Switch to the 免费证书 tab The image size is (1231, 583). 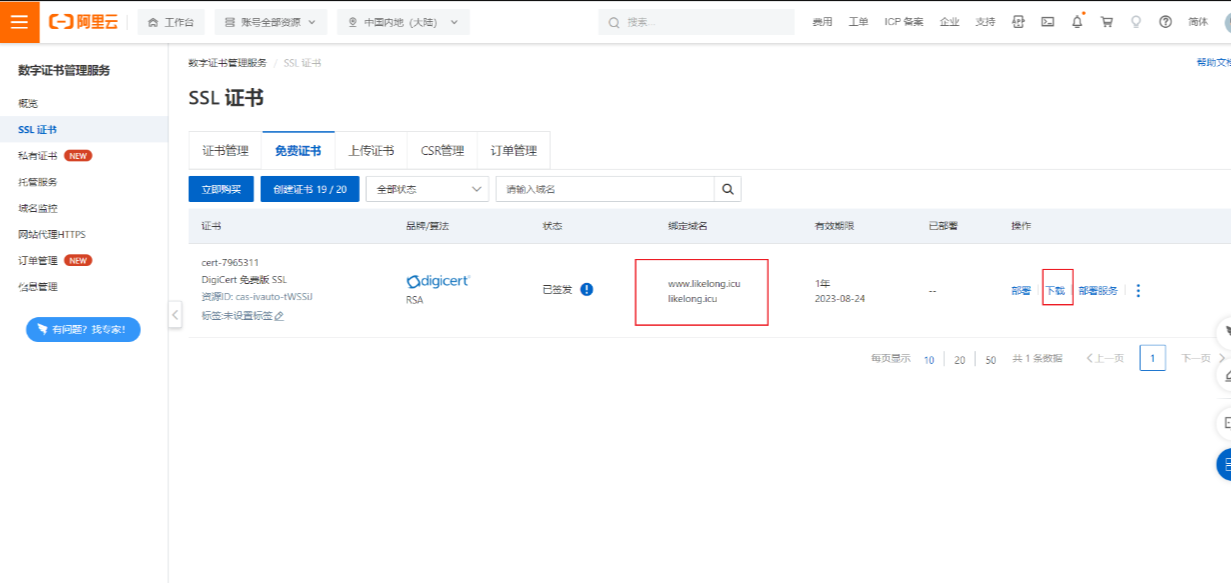click(298, 151)
